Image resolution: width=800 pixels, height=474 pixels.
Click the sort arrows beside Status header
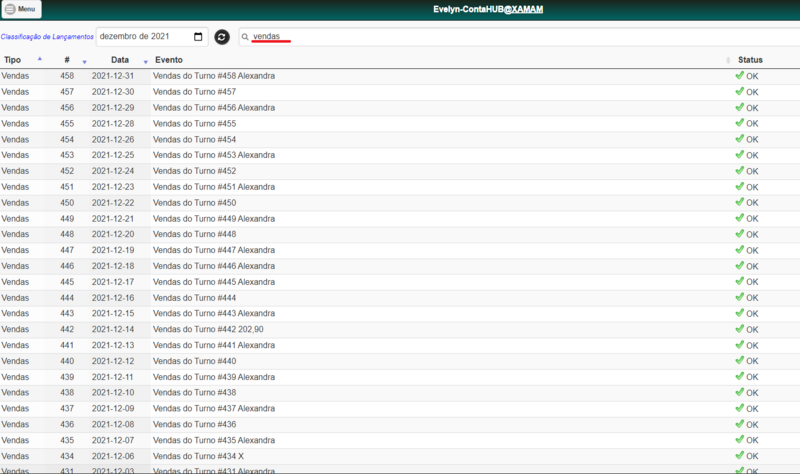tap(728, 60)
